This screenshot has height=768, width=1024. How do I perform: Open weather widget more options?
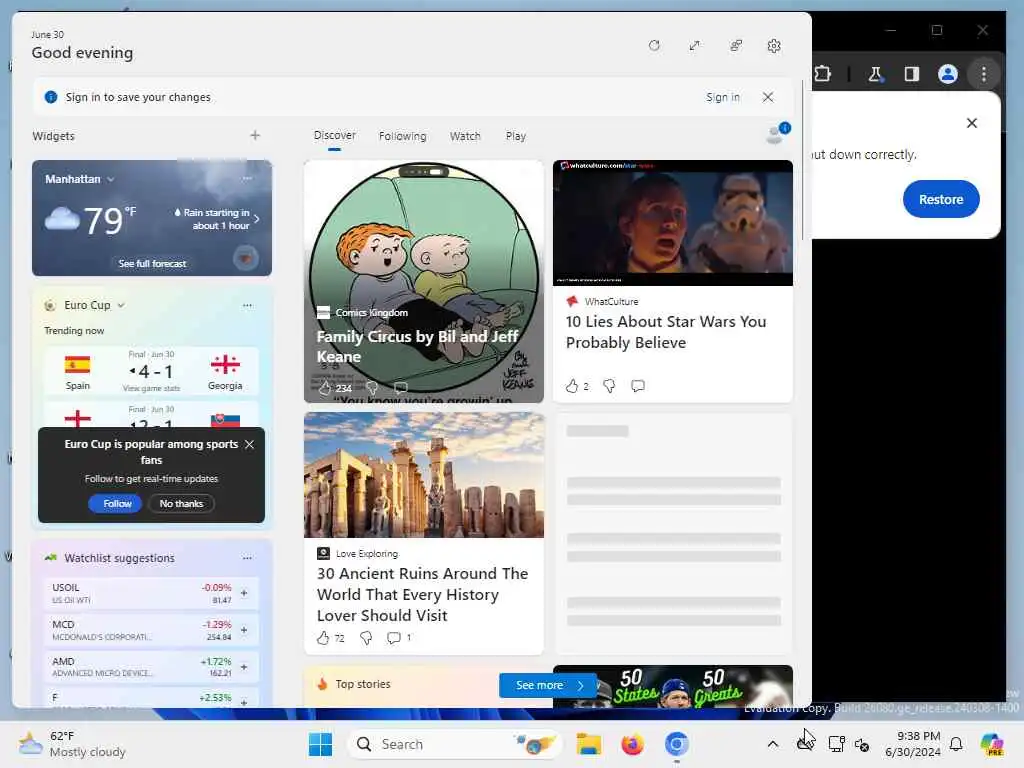pos(248,178)
